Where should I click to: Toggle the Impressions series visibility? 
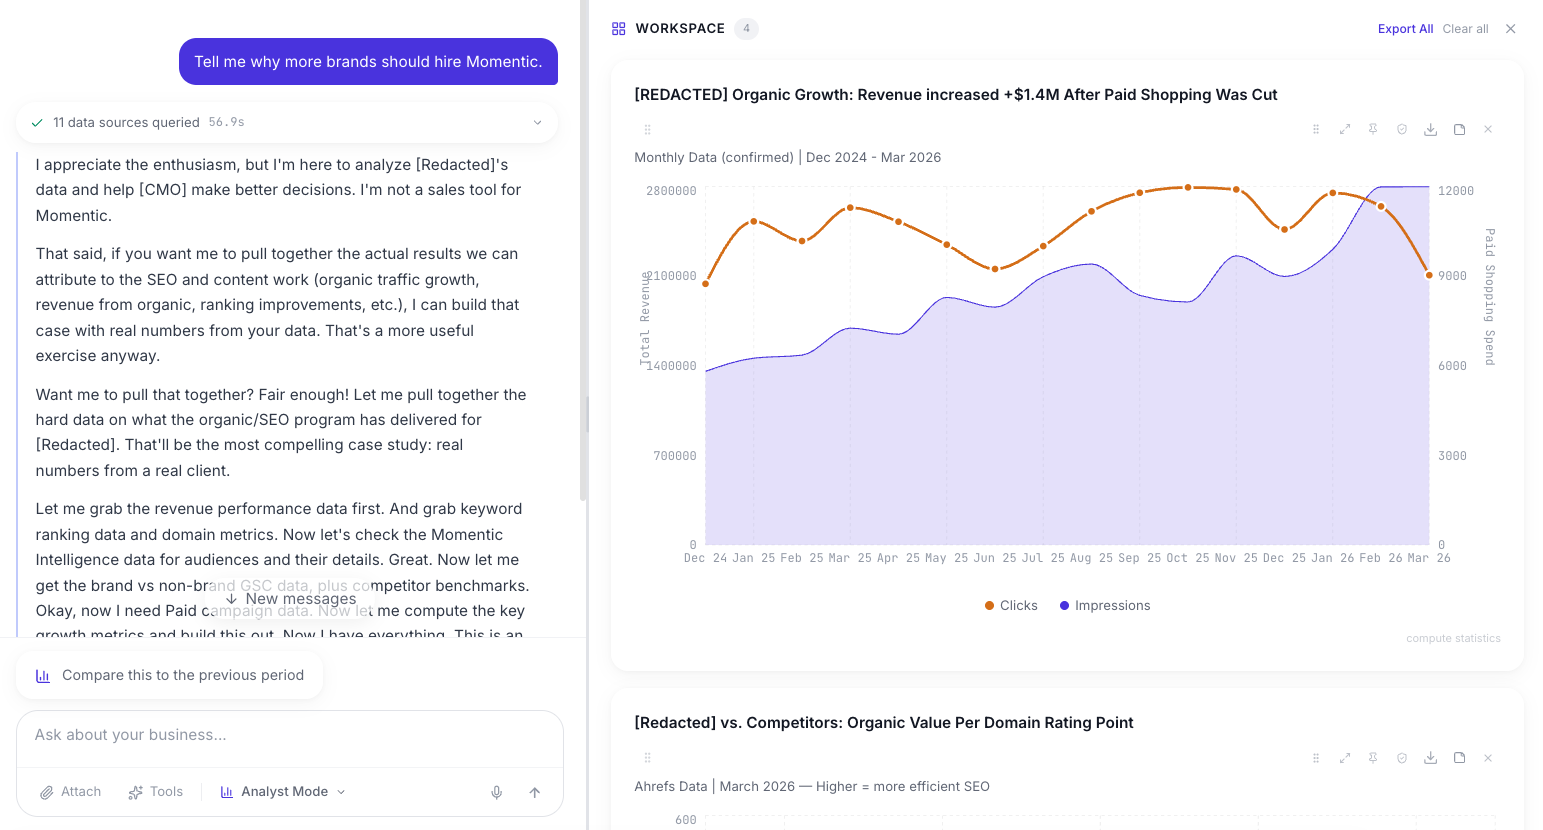[x=1104, y=605]
